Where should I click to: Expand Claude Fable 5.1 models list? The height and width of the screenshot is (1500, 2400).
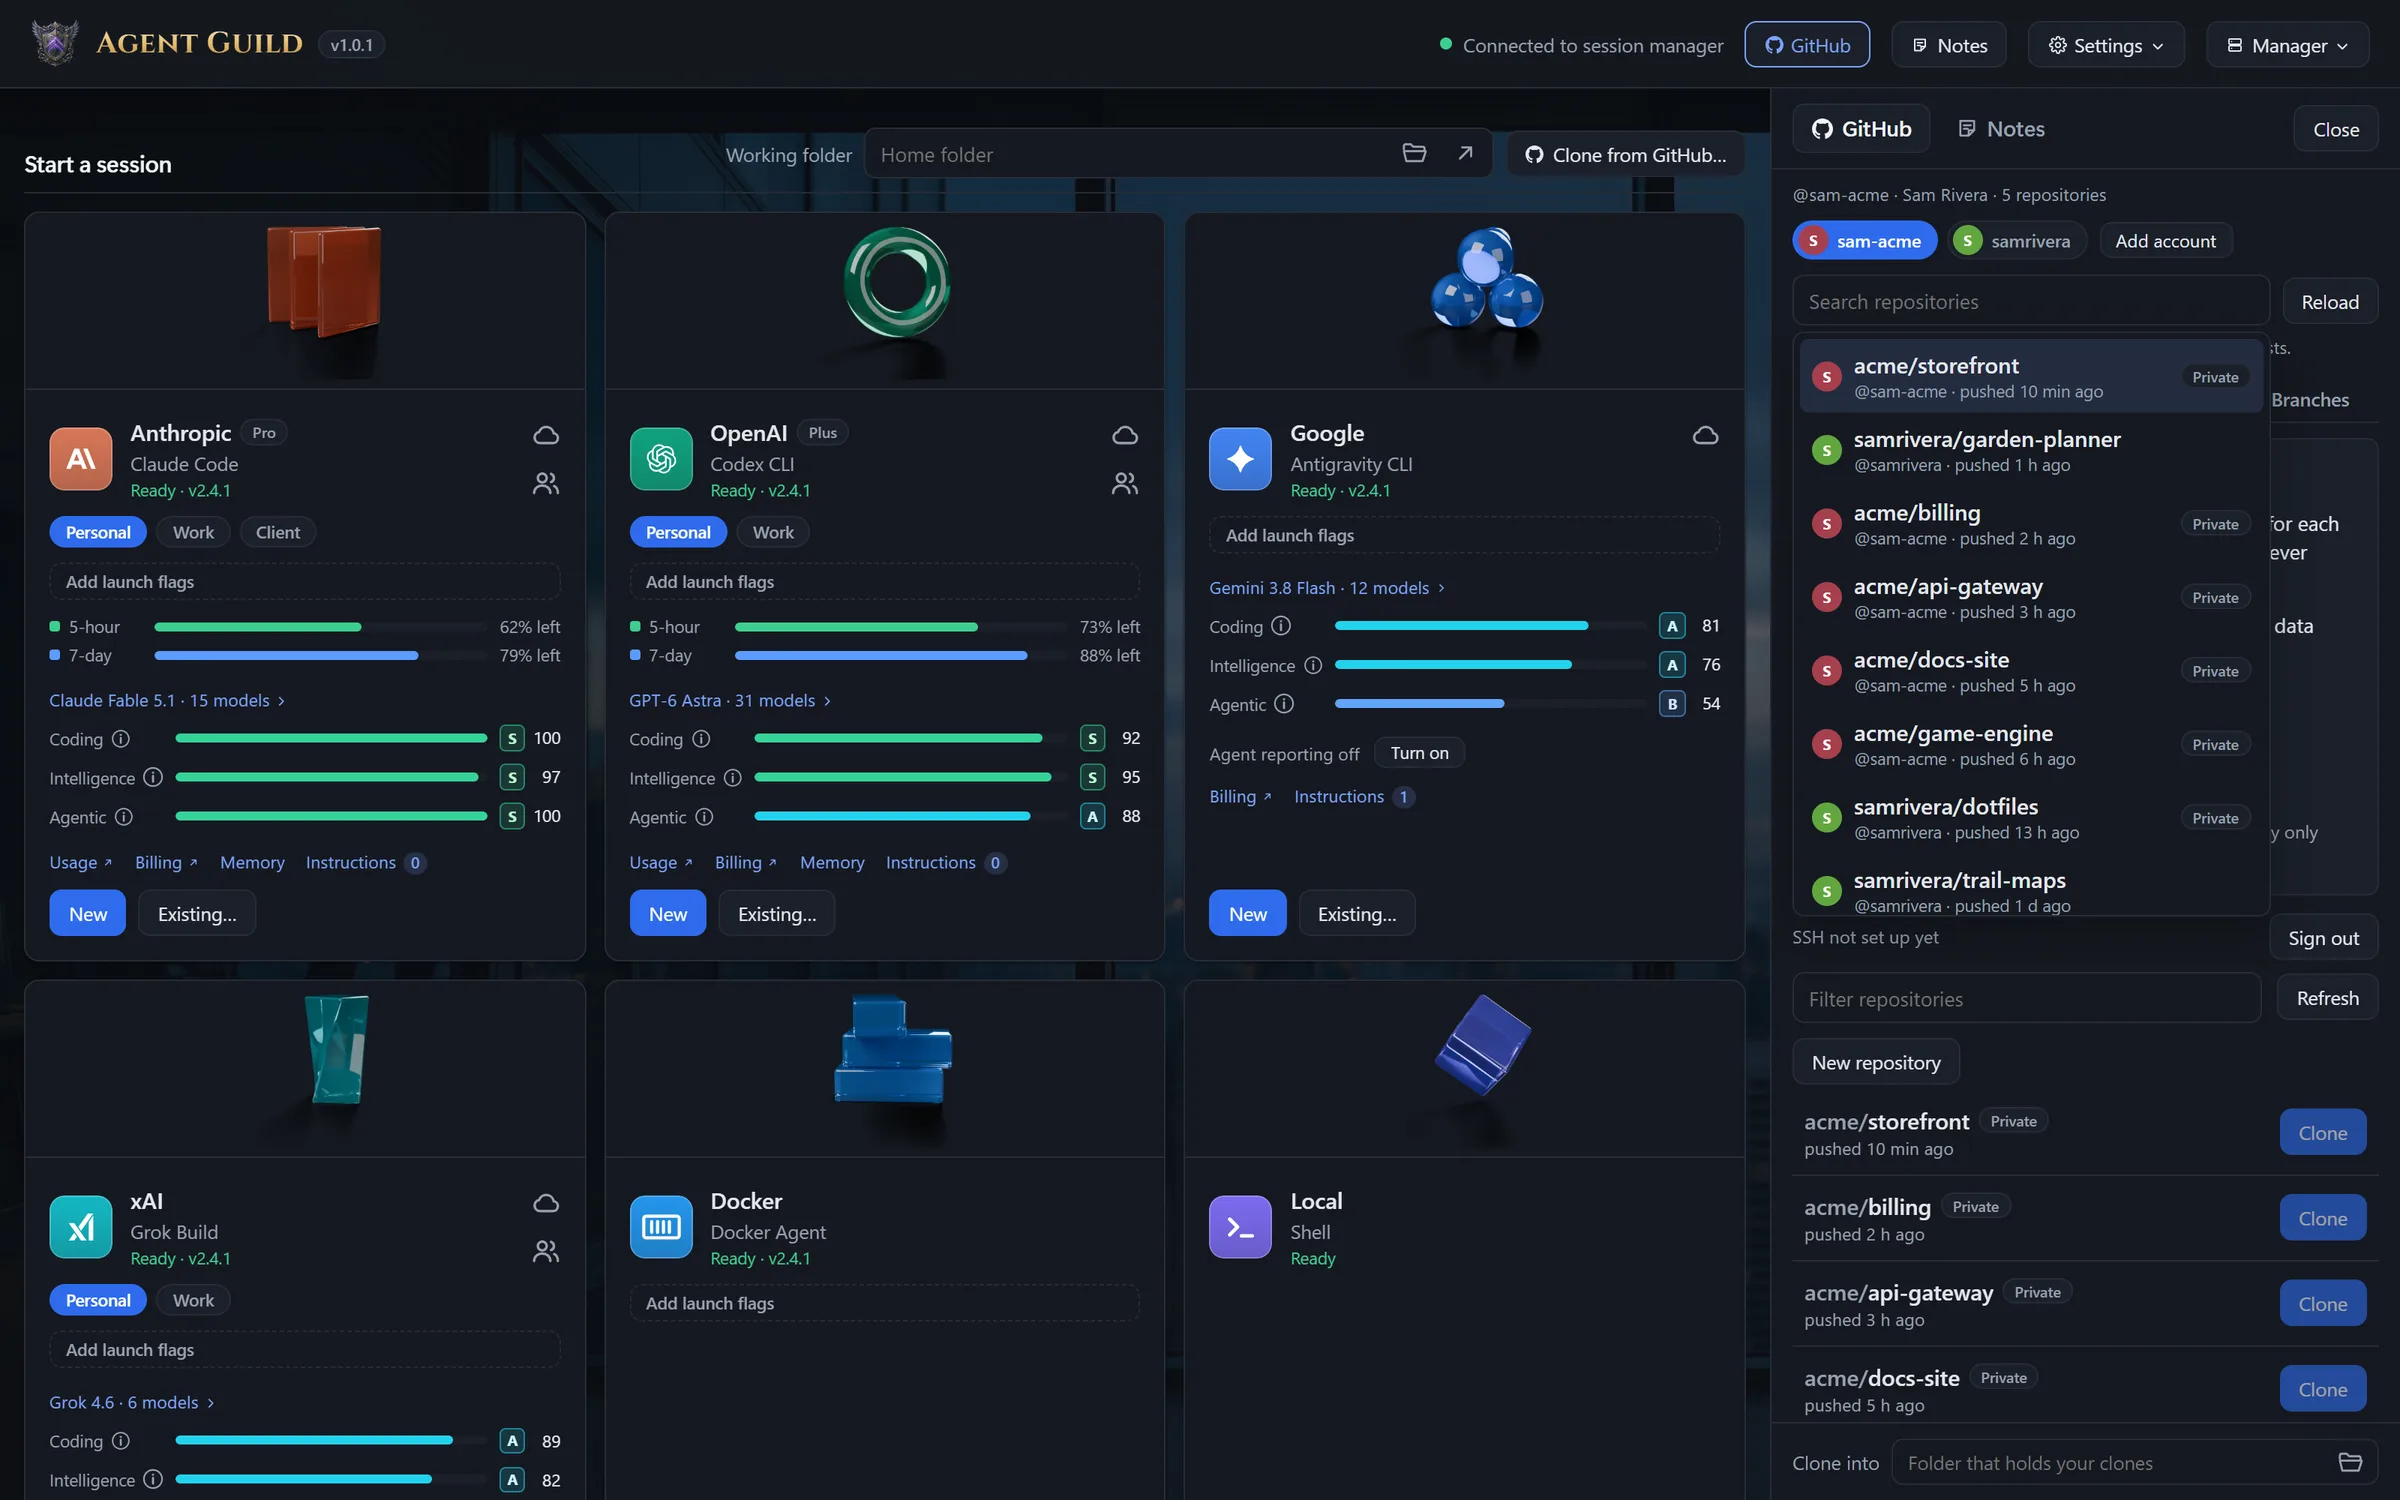[167, 700]
